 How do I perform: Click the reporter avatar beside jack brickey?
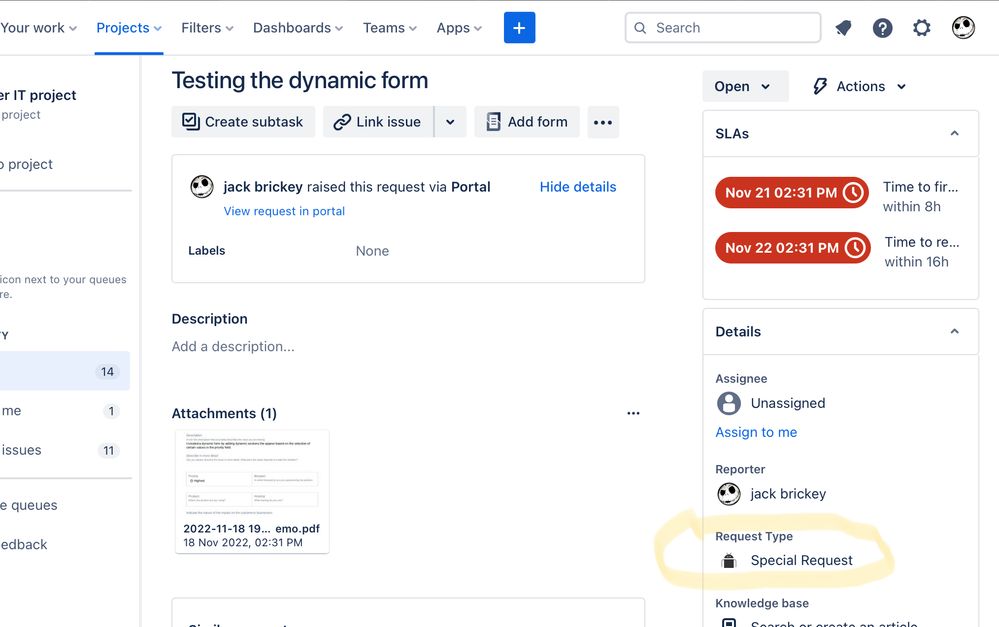tap(729, 494)
